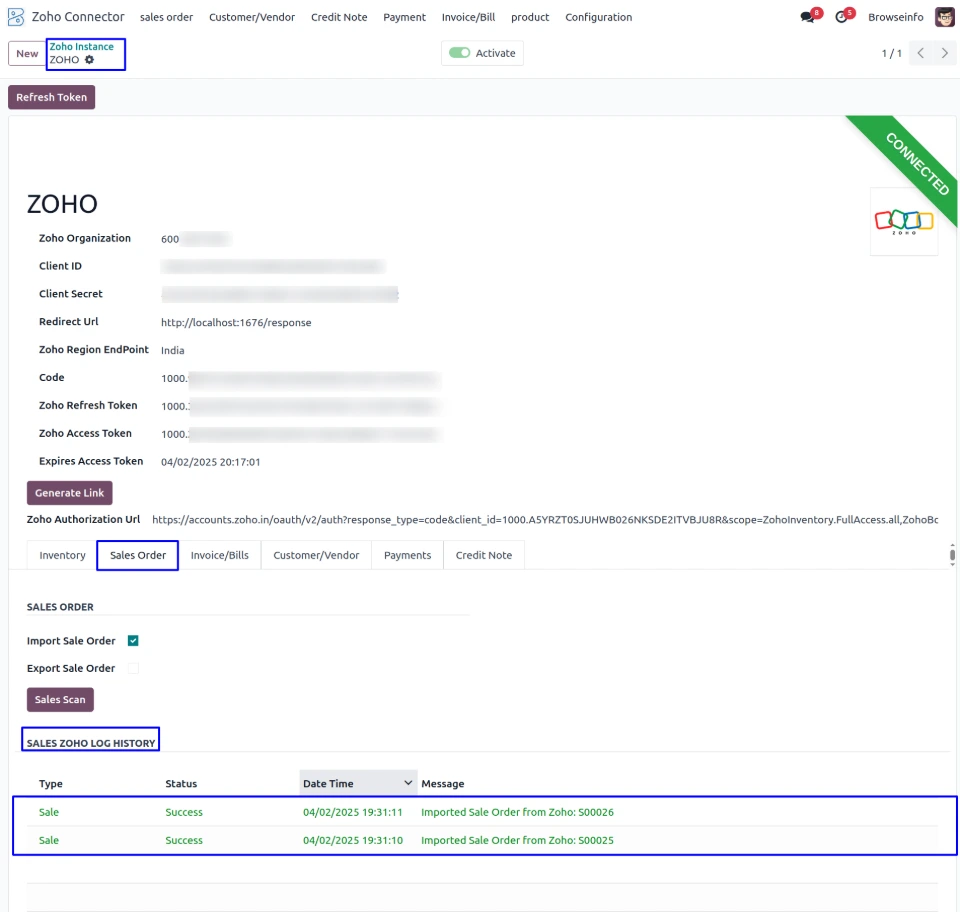960x912 pixels.
Task: Open the activities clock icon
Action: (842, 17)
